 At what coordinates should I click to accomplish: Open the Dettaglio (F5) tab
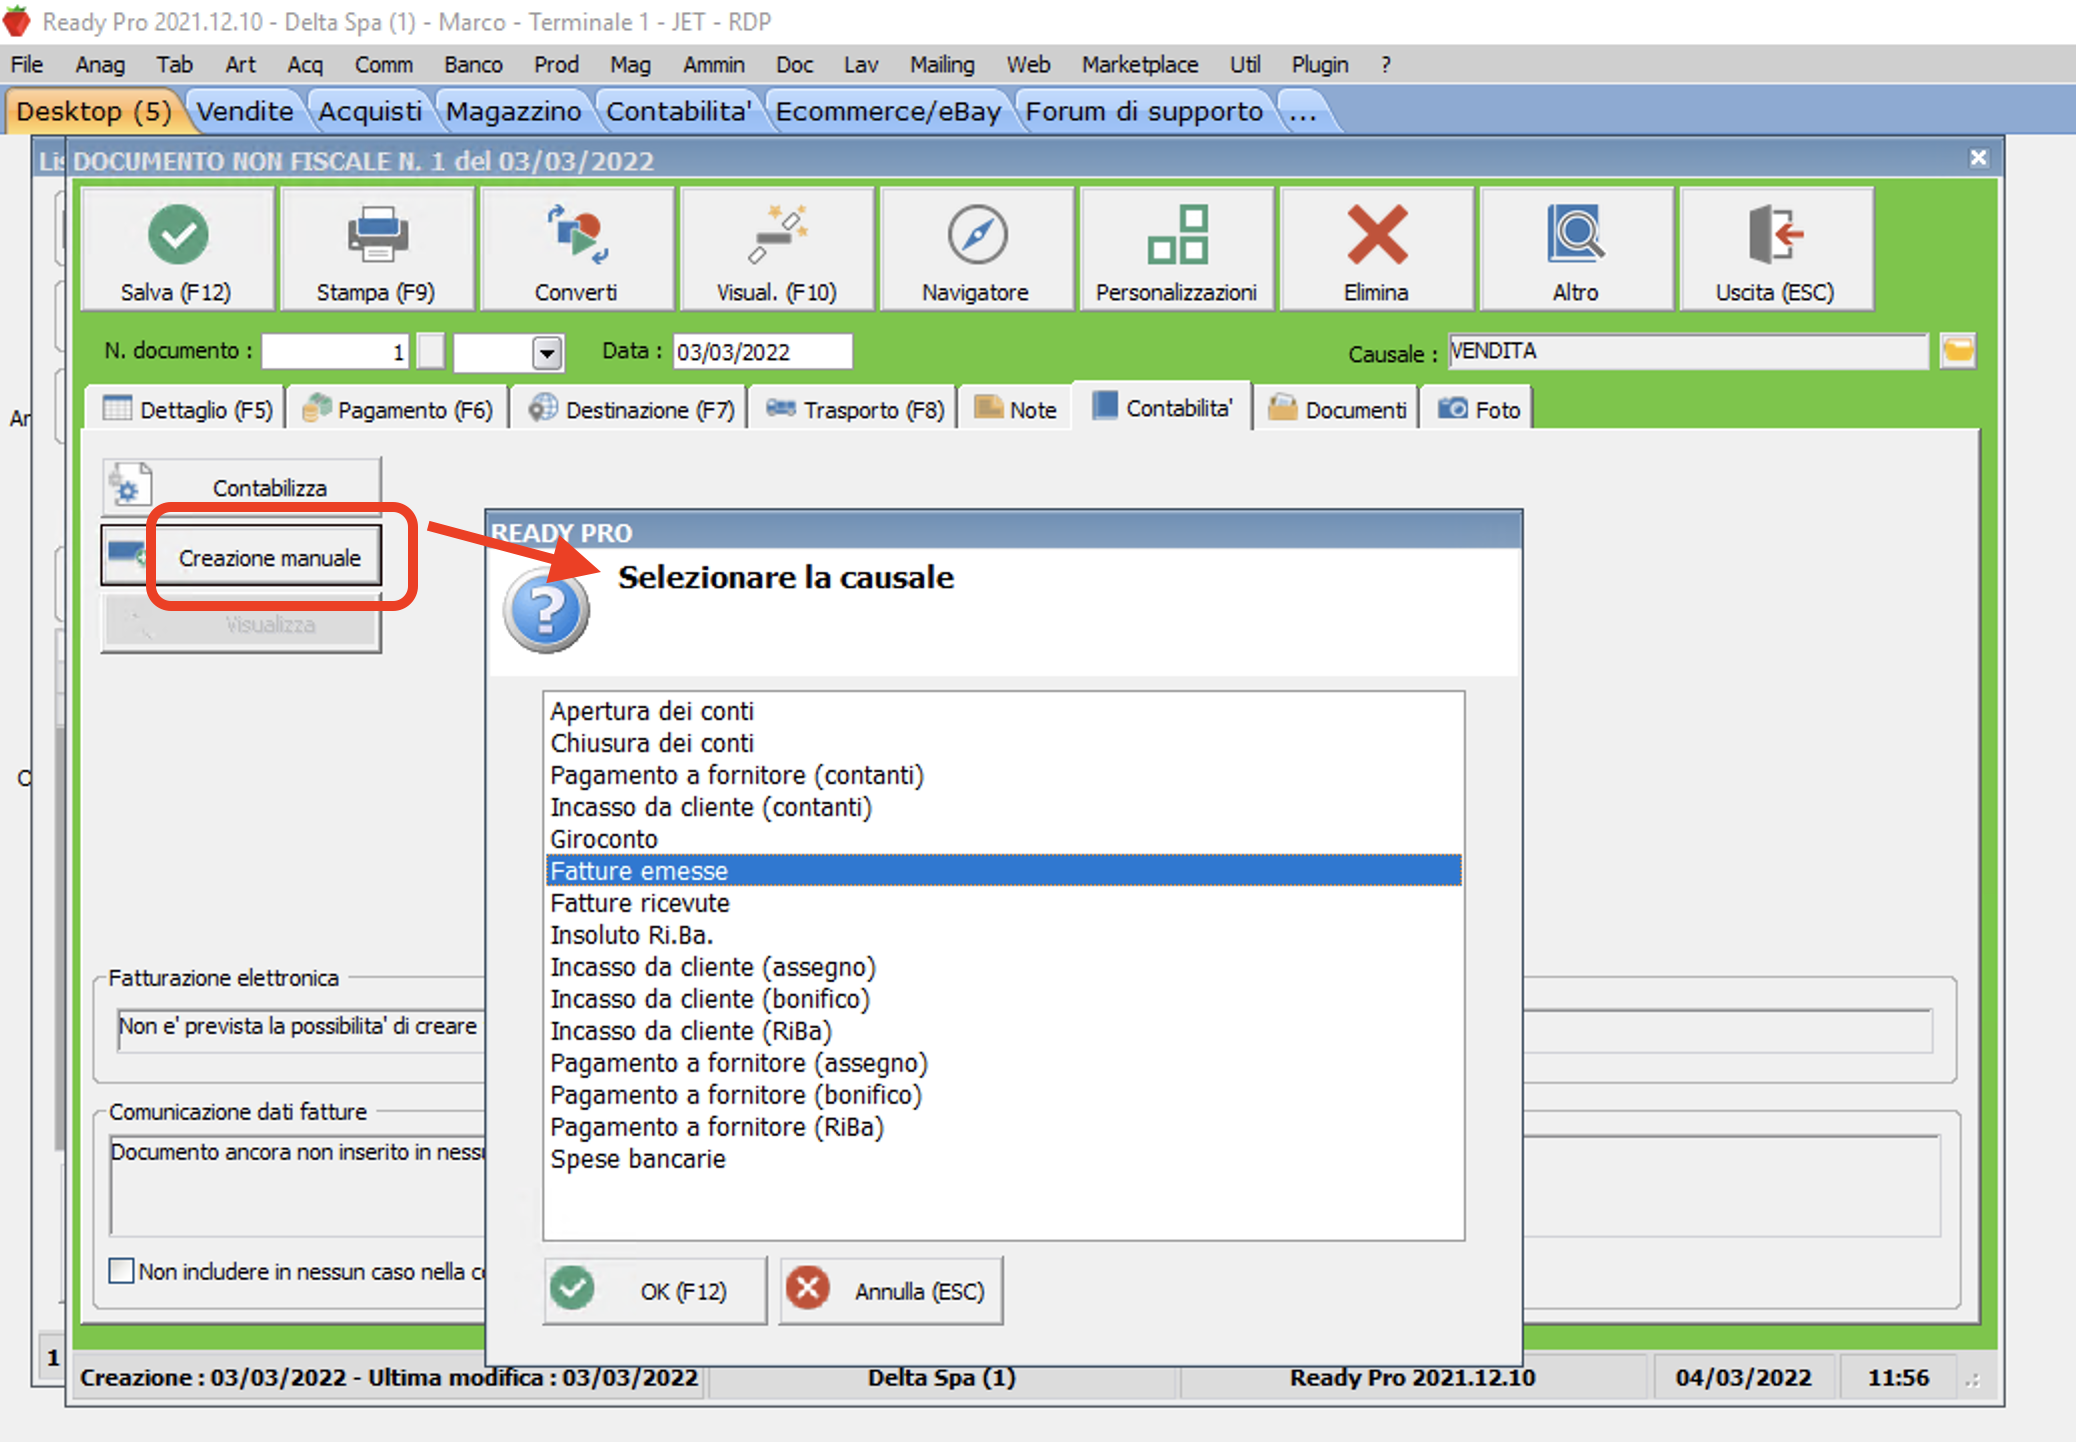(188, 410)
